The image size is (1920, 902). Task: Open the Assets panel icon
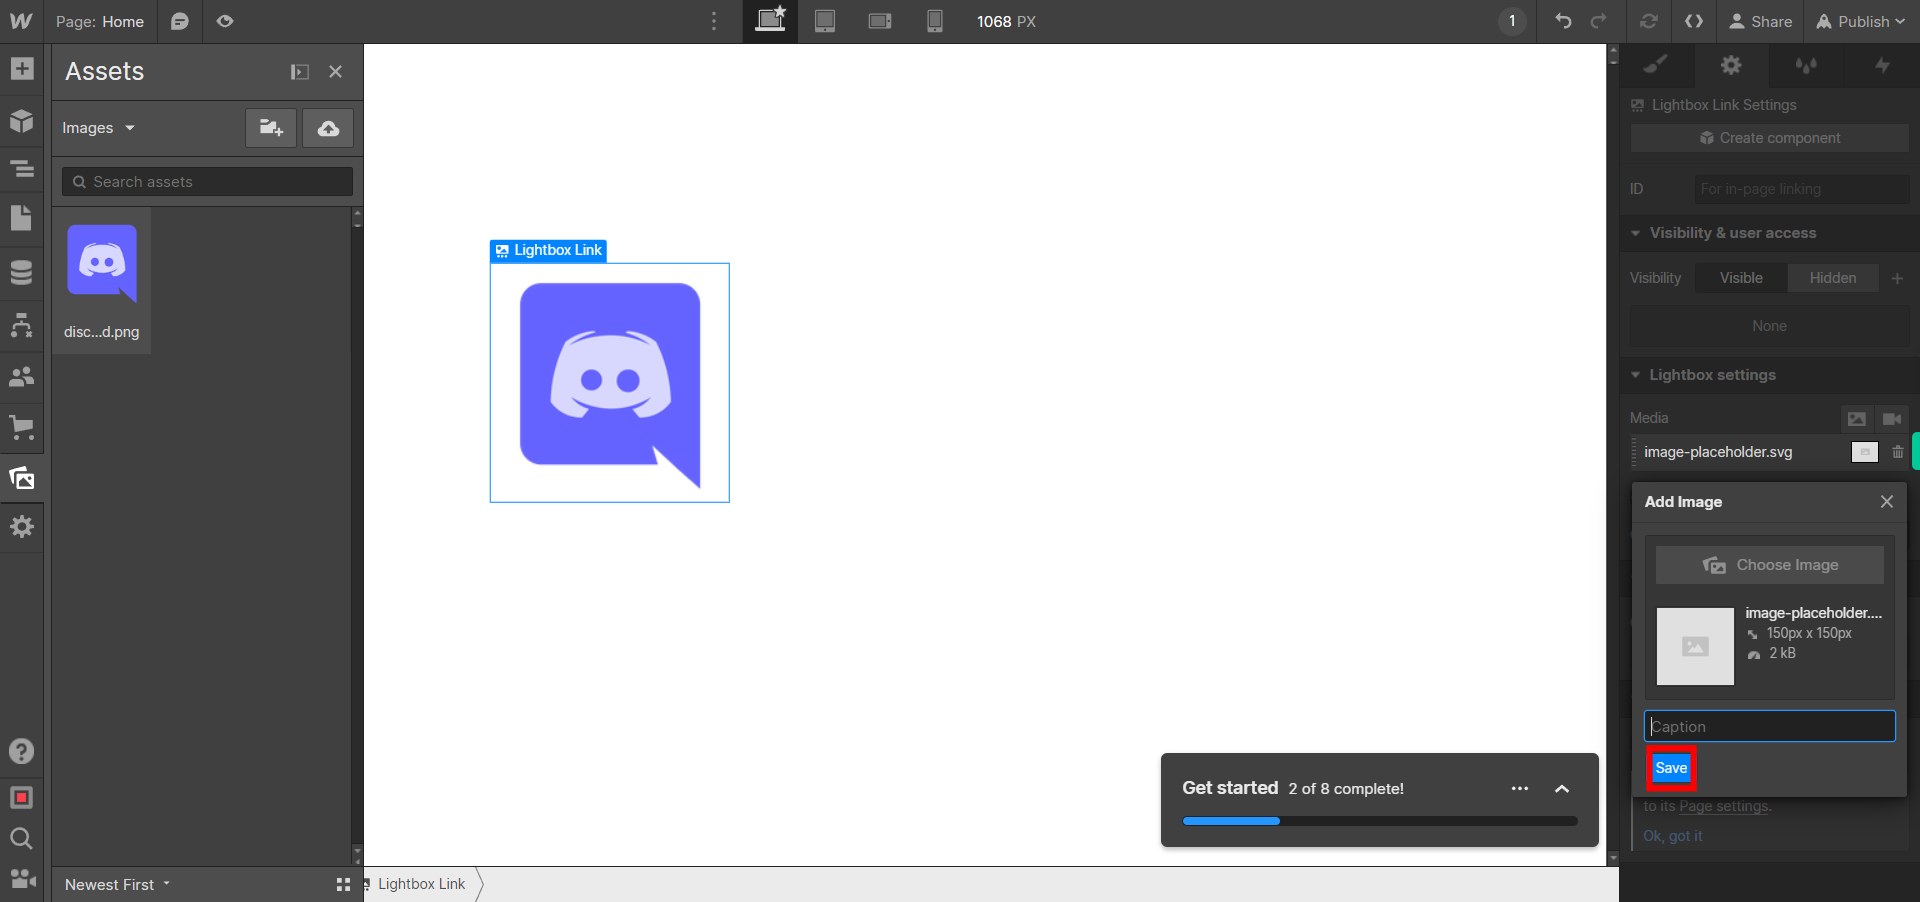pos(22,478)
